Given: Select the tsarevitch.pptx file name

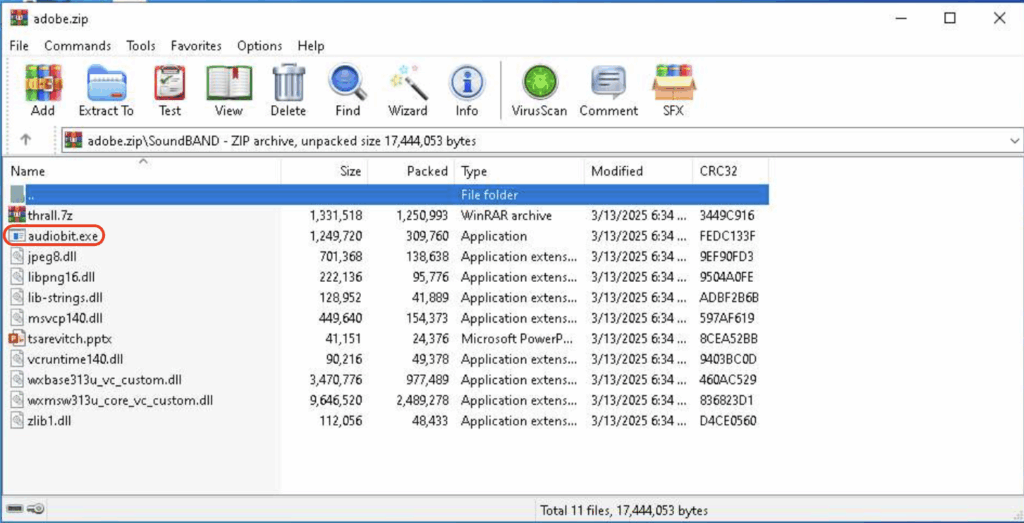Looking at the screenshot, I should 71,339.
